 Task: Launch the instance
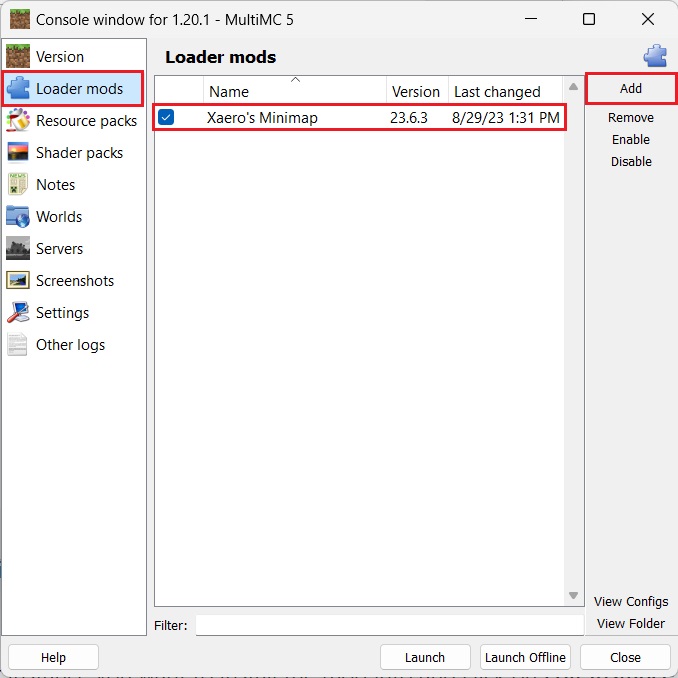[x=425, y=657]
